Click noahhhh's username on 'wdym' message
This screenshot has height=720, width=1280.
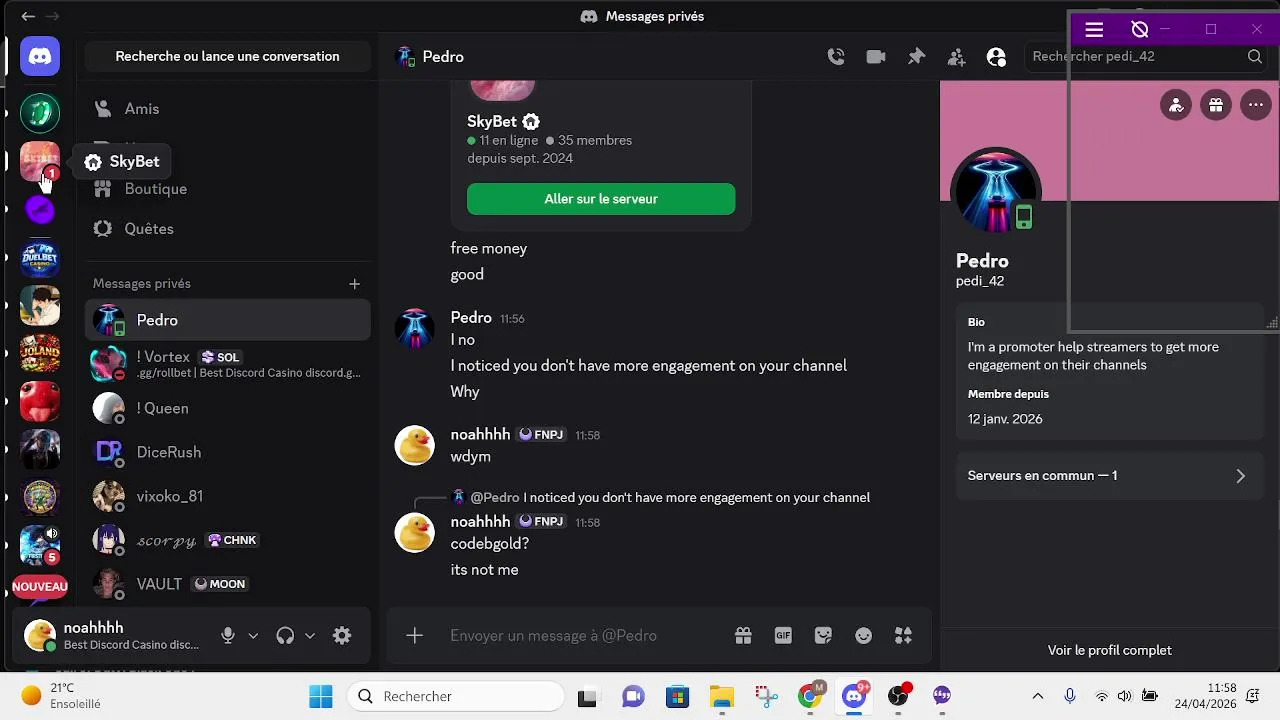click(x=480, y=435)
